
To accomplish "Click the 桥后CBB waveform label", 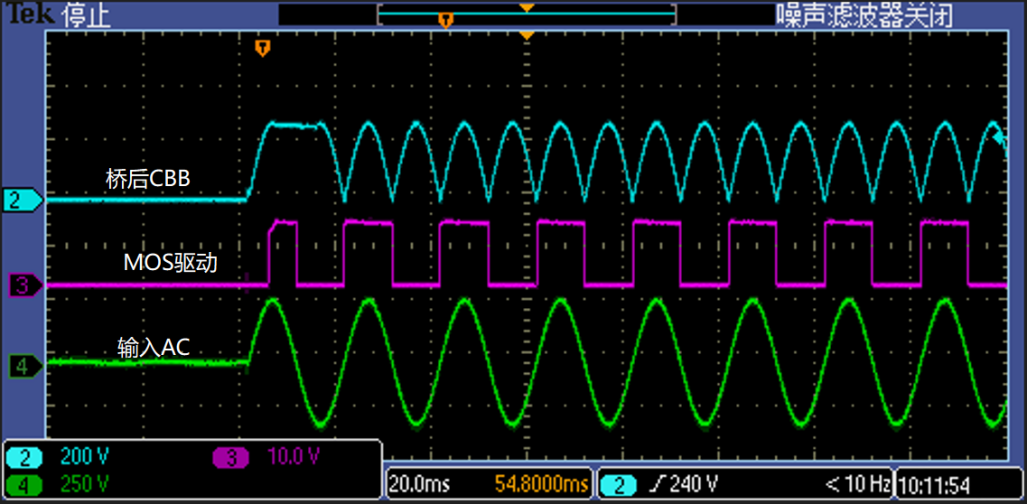I will [148, 178].
